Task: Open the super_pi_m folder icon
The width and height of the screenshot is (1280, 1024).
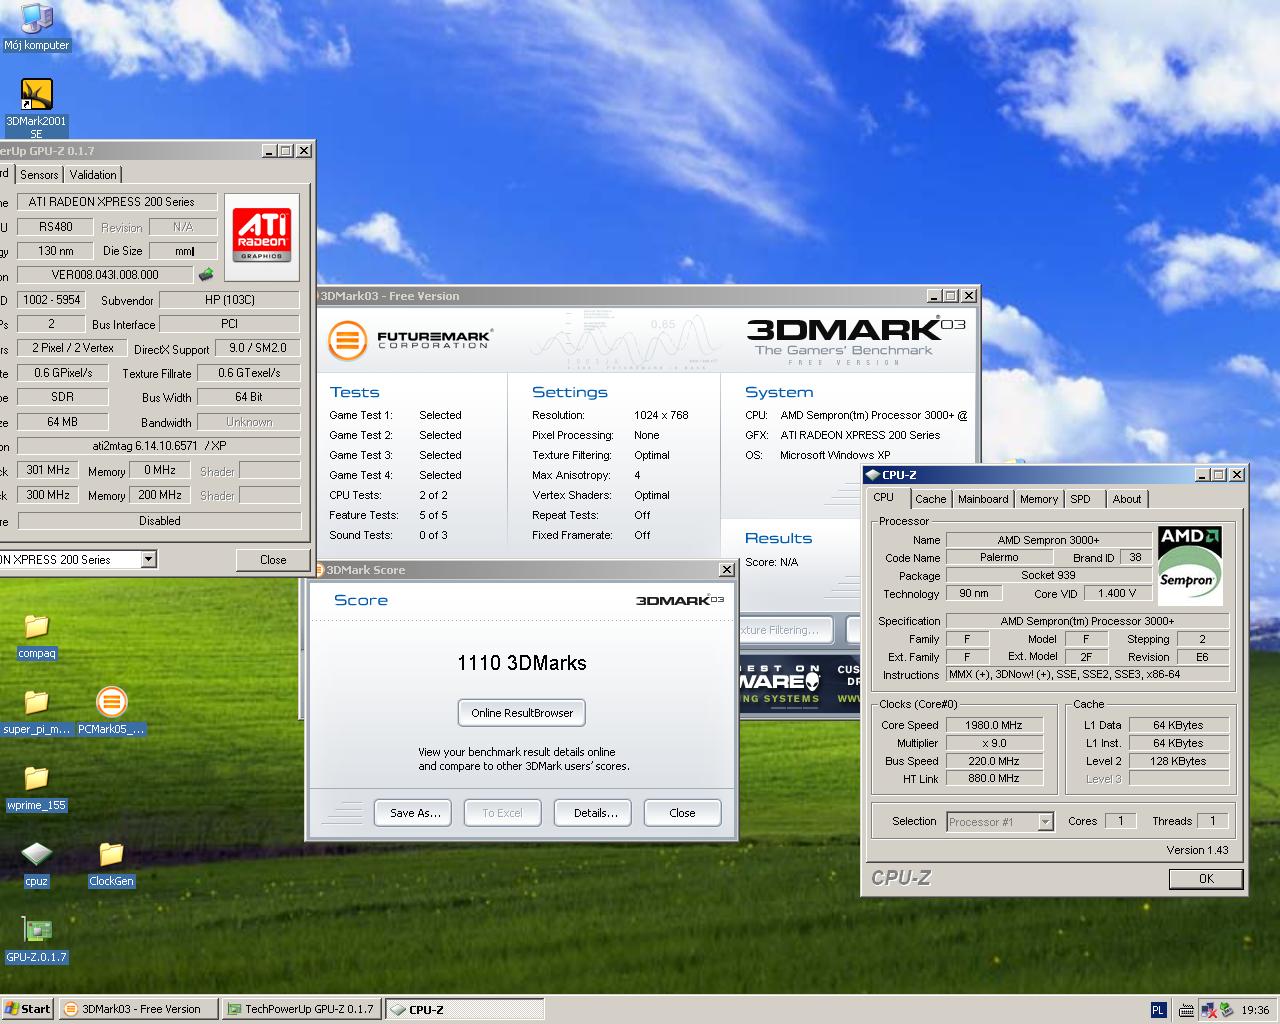Action: [36, 712]
